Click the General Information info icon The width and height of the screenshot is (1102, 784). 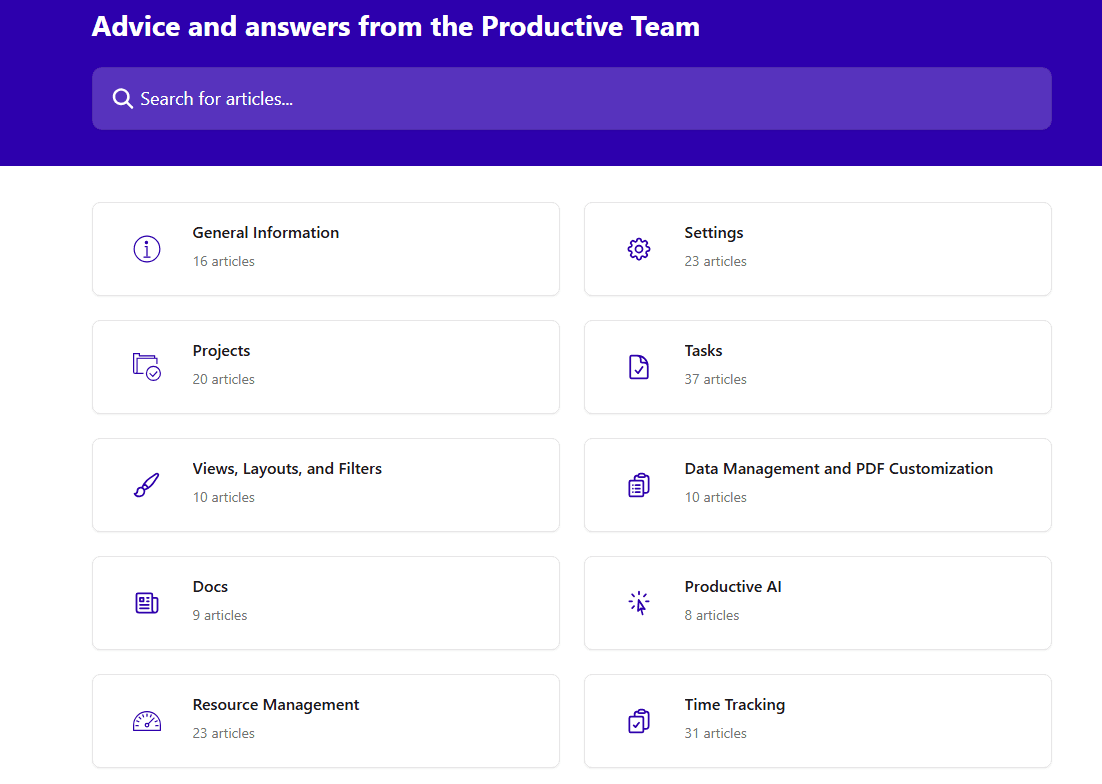click(x=147, y=249)
